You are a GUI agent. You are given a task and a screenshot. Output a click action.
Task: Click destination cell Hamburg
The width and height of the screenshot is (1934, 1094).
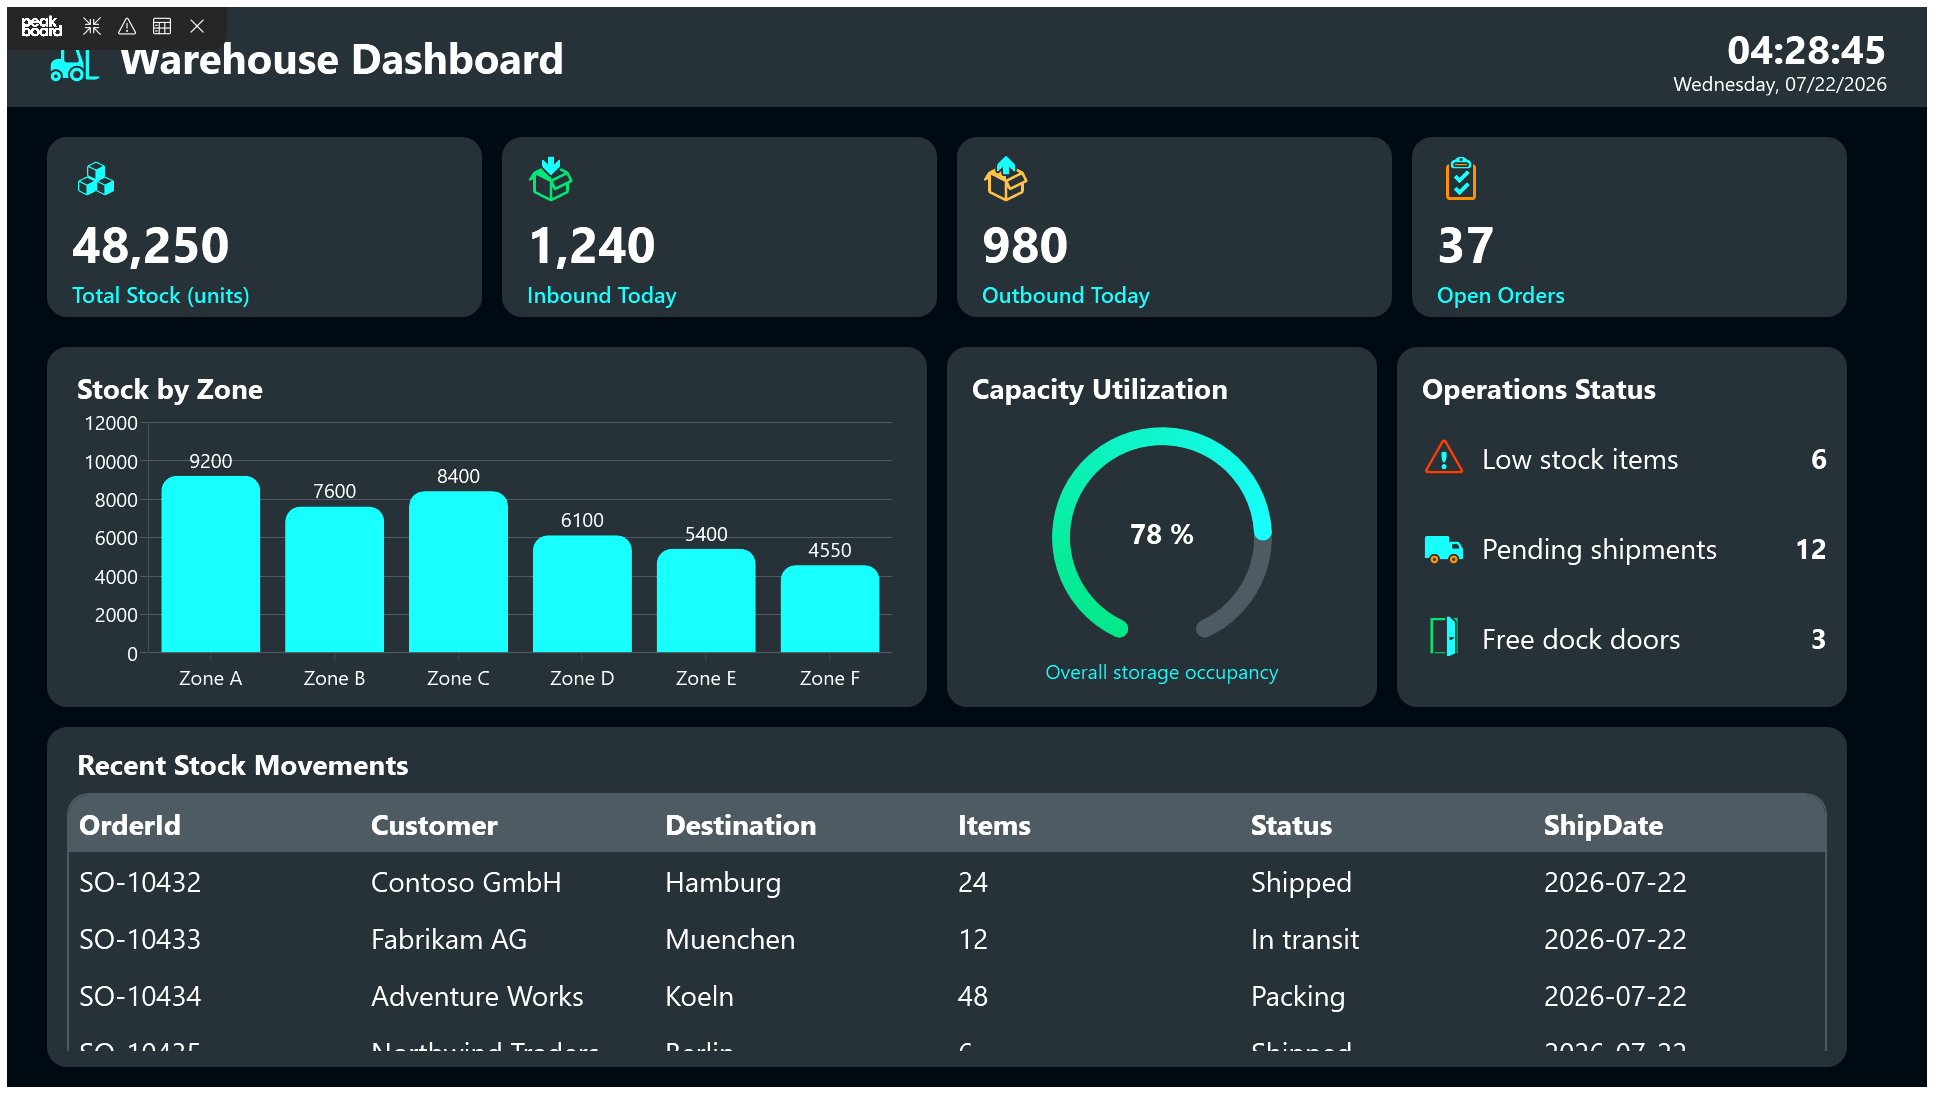pyautogui.click(x=723, y=884)
